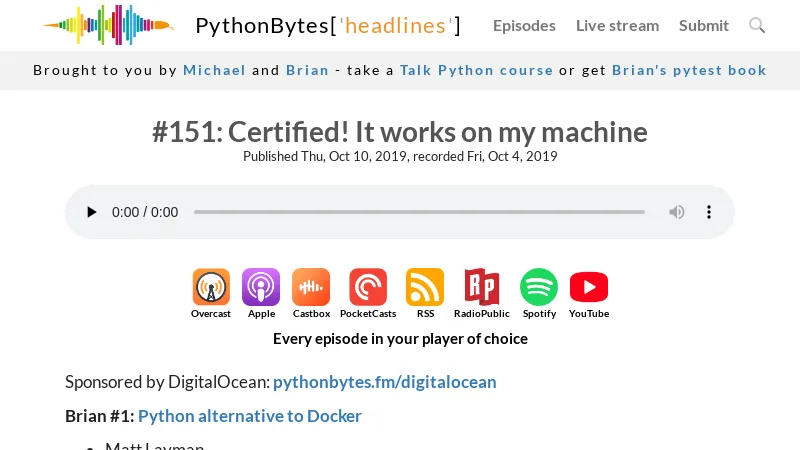The image size is (800, 450).
Task: Open the RSS feed icon
Action: point(425,288)
